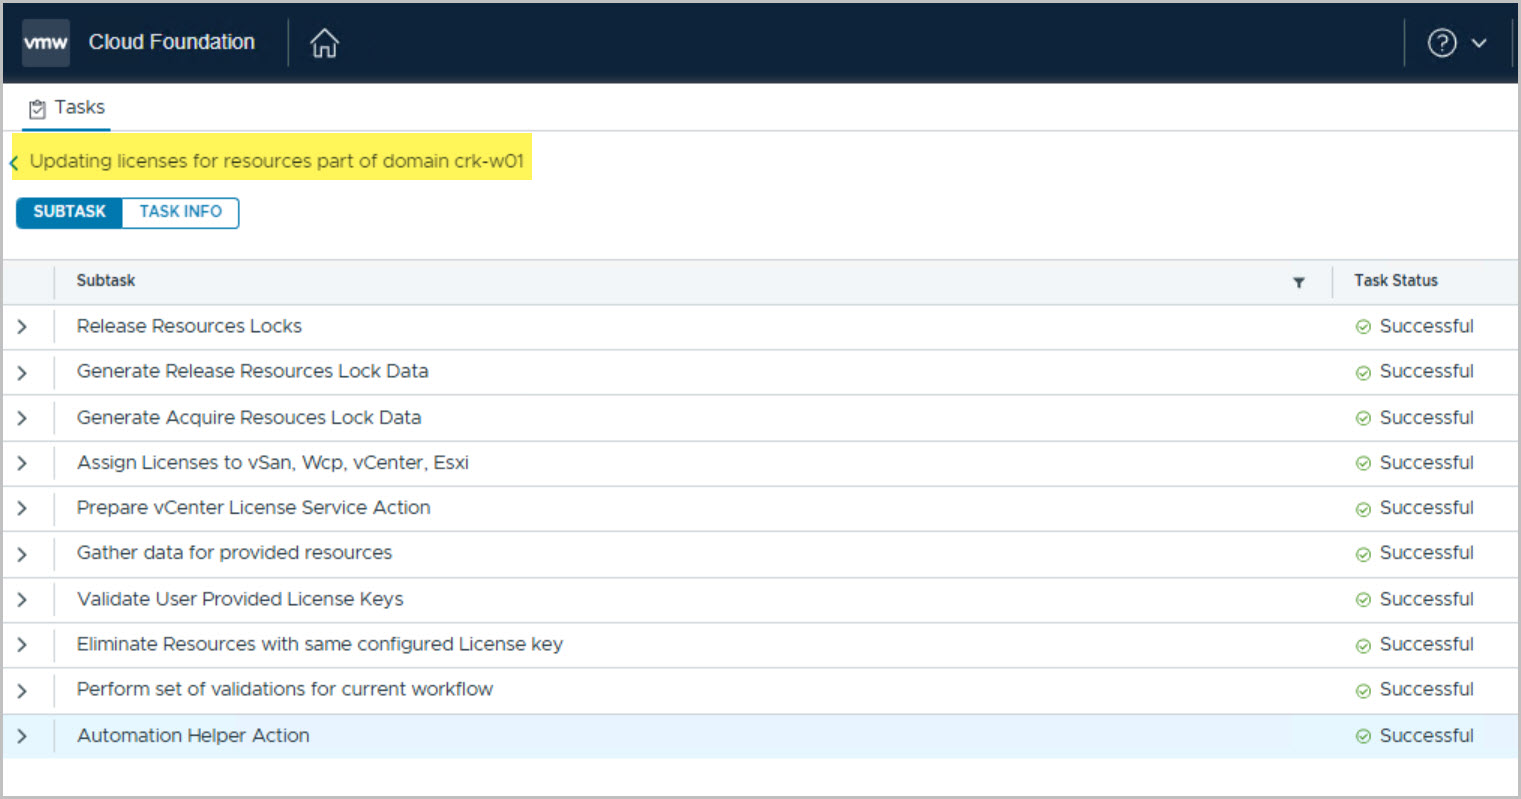Click success icon for Automation Helper Action
Image resolution: width=1521 pixels, height=799 pixels.
(1362, 736)
